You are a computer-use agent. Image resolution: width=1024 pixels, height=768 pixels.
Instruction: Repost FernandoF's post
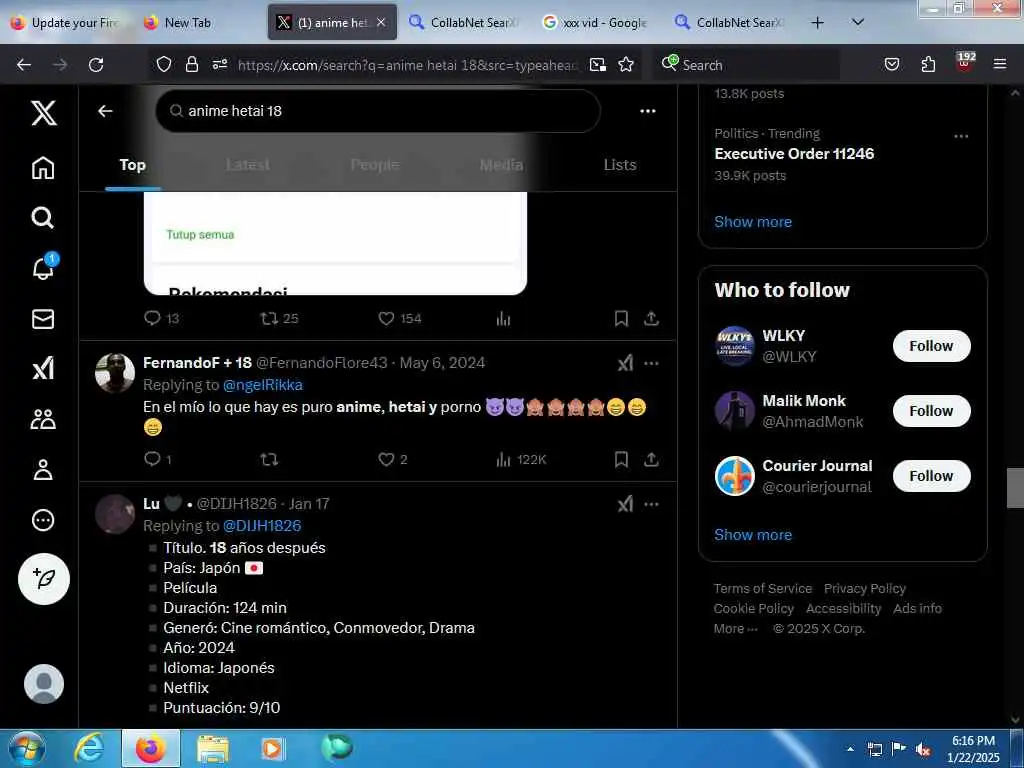pyautogui.click(x=269, y=460)
